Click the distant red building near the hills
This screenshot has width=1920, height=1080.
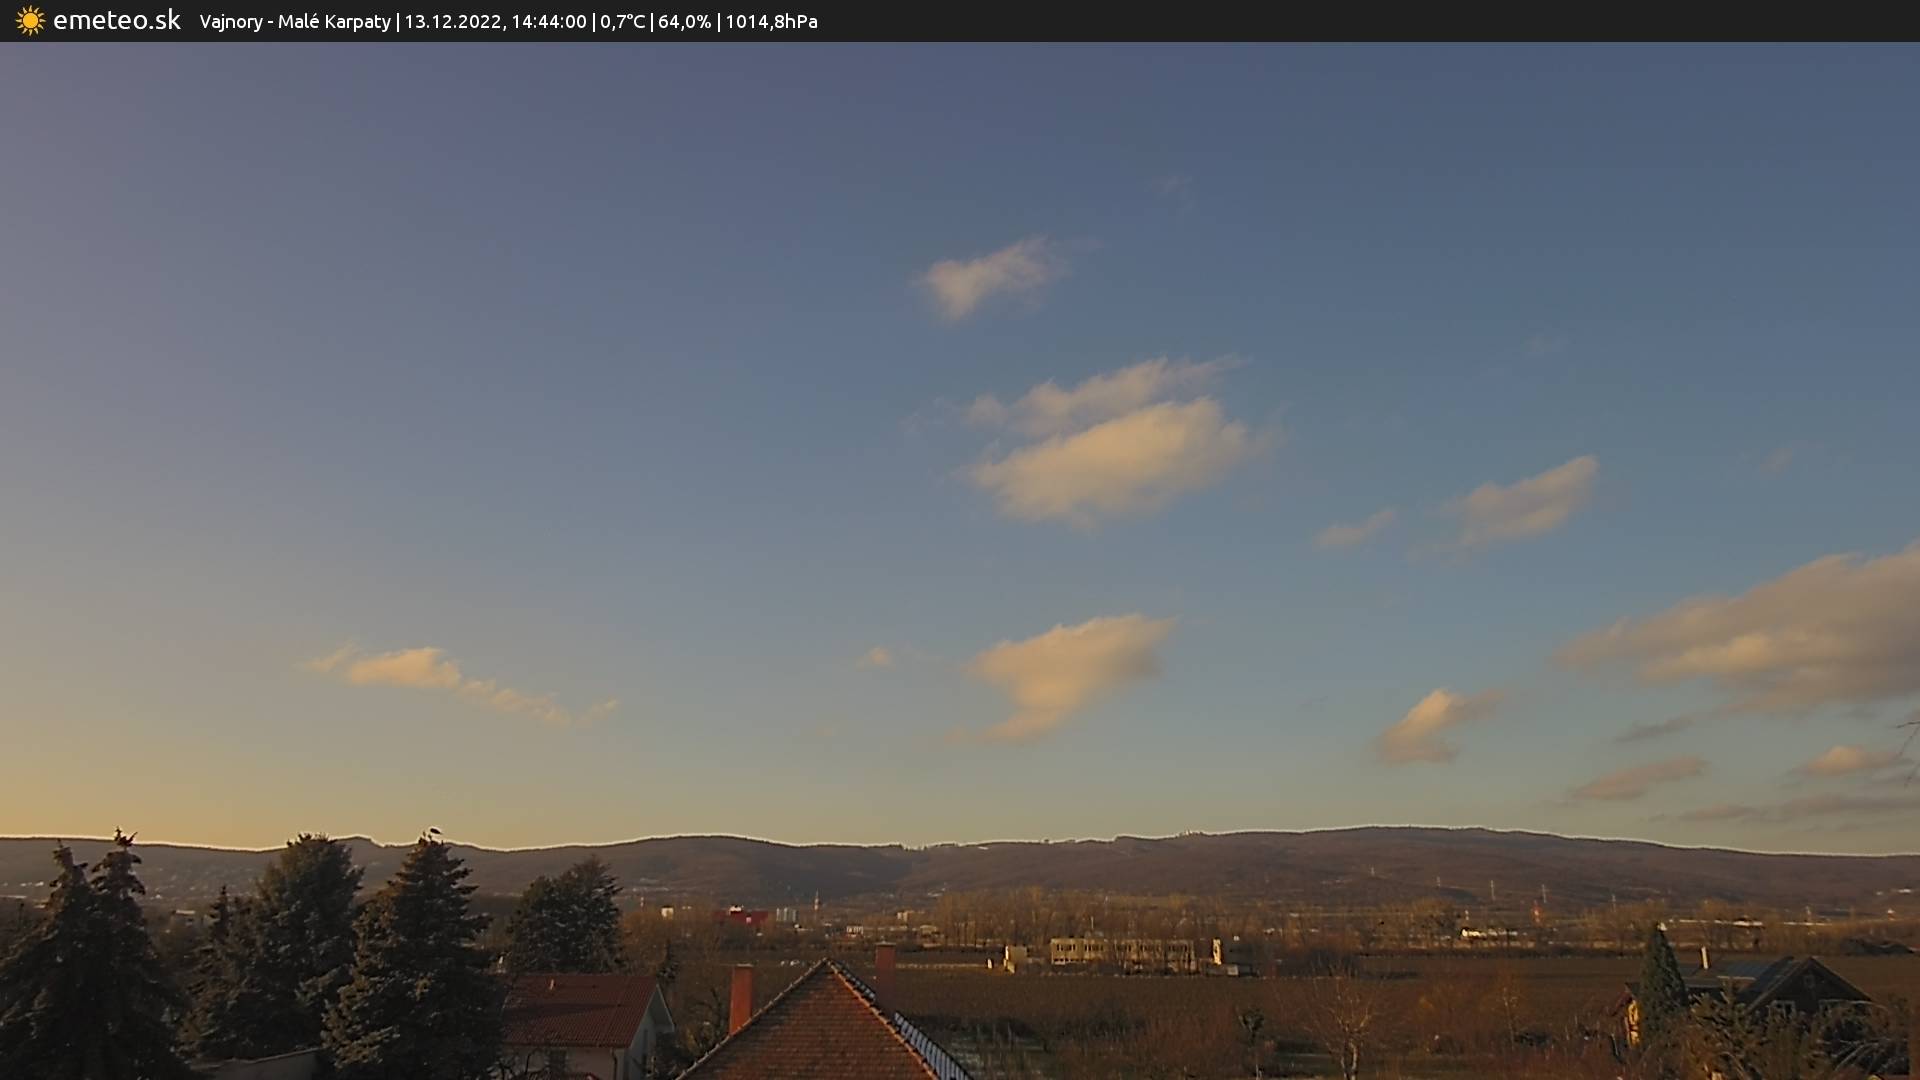(x=741, y=916)
